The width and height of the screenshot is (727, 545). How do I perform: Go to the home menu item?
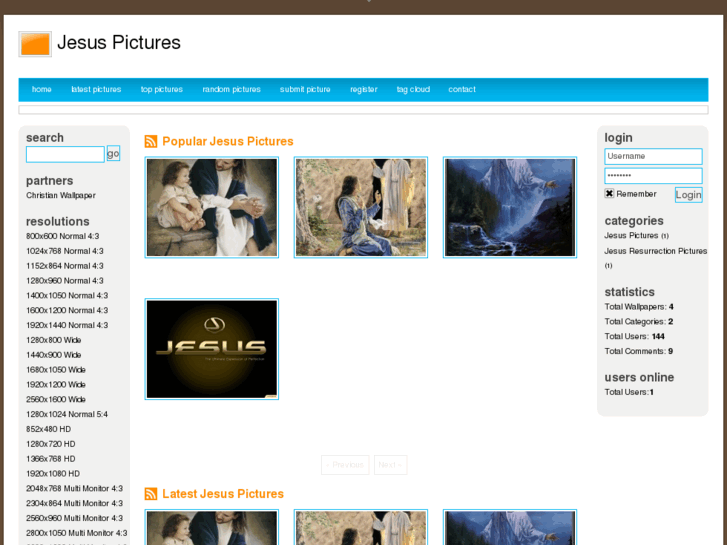[x=42, y=89]
